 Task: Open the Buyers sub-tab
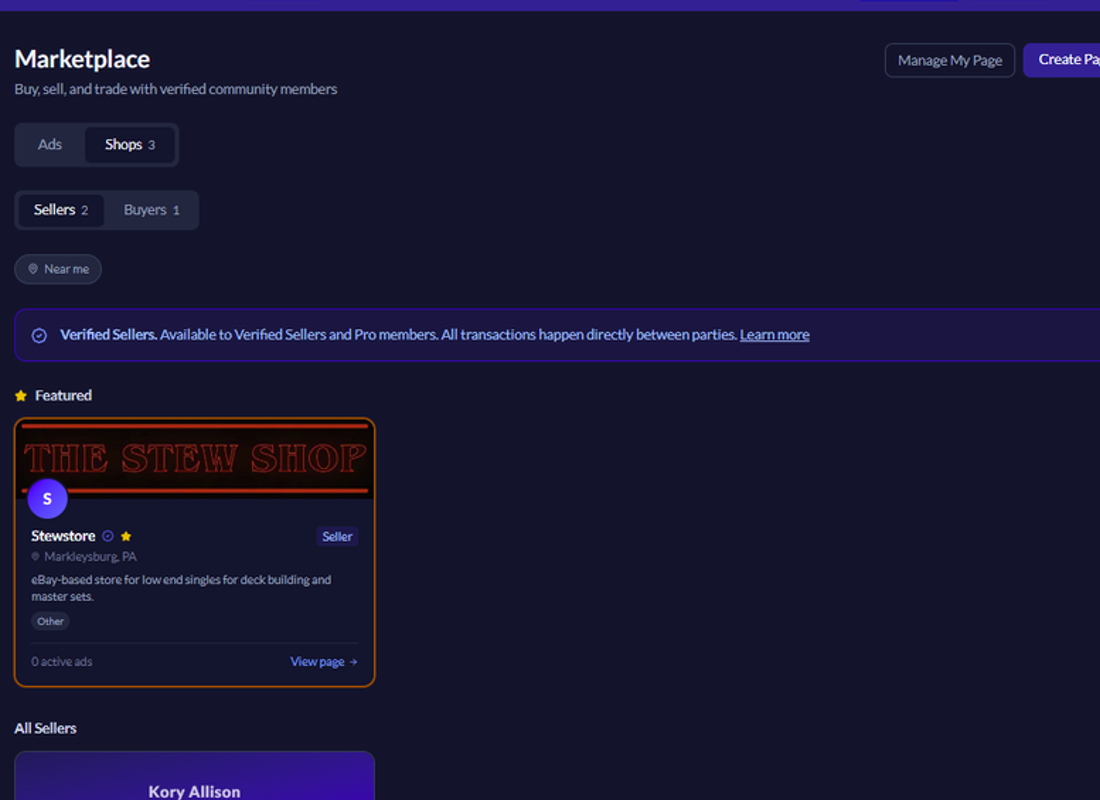point(152,210)
